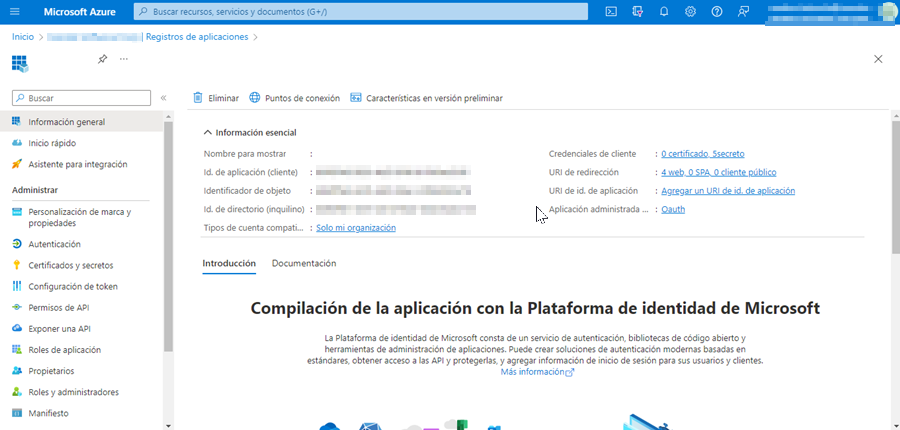Pin this app registration with the pin icon
This screenshot has height=430, width=900.
(x=102, y=59)
